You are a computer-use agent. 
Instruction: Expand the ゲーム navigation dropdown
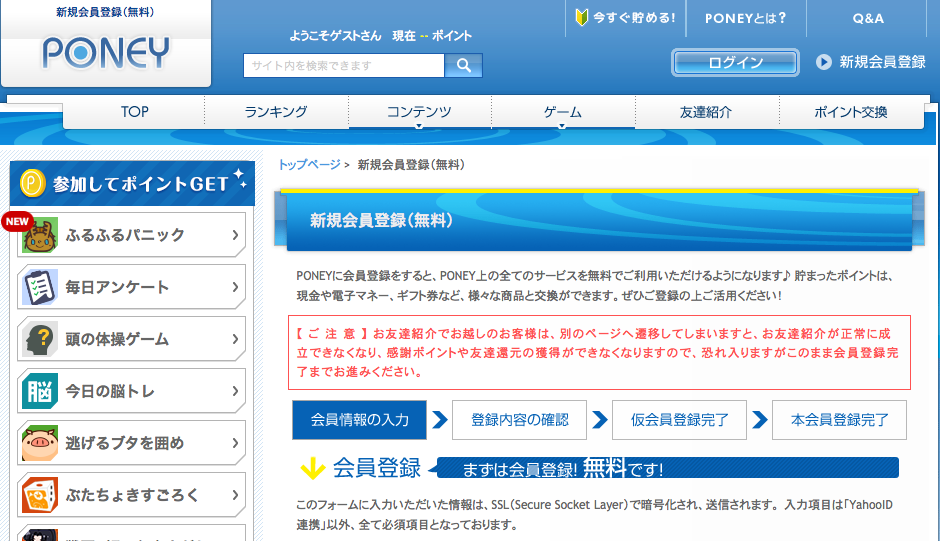(x=563, y=113)
